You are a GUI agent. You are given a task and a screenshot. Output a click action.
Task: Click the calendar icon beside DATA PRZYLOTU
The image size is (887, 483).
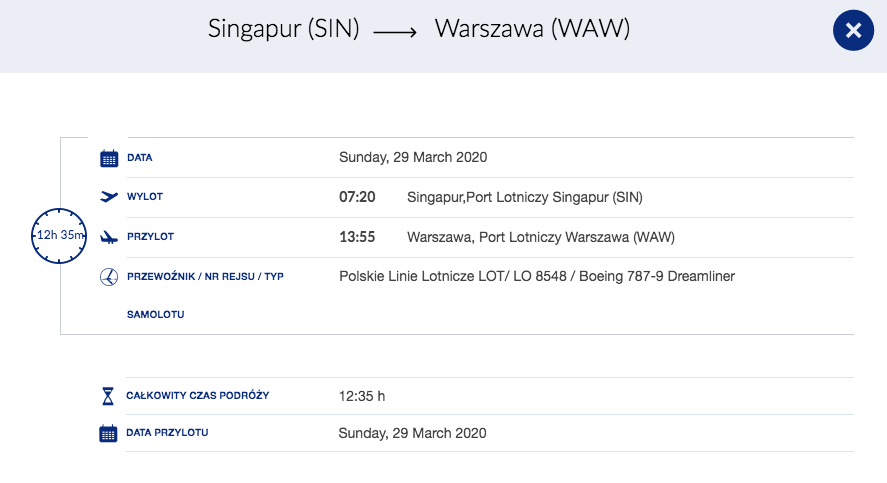click(108, 433)
